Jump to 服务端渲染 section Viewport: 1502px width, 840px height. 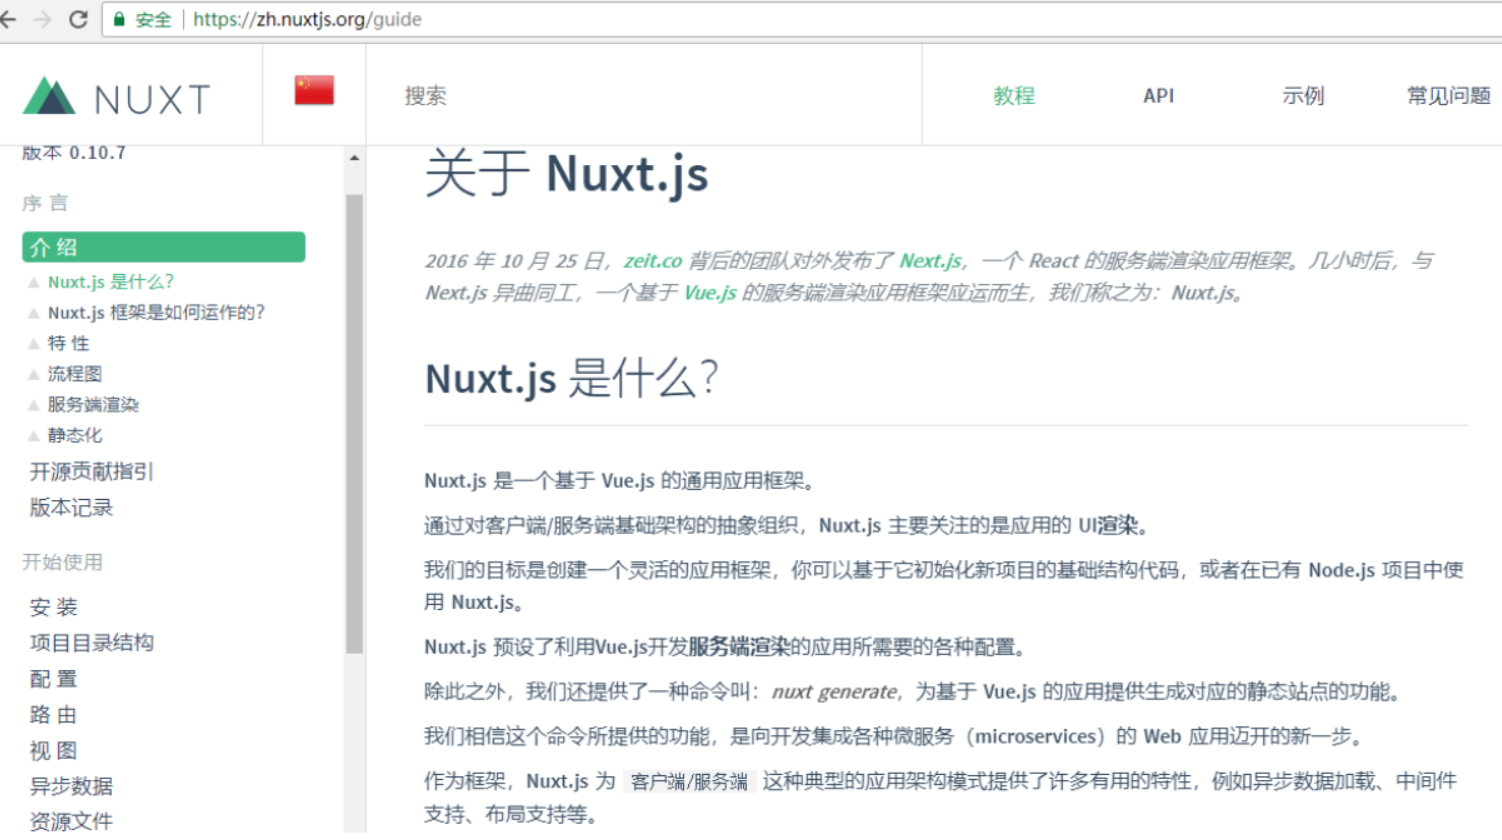[x=93, y=405]
